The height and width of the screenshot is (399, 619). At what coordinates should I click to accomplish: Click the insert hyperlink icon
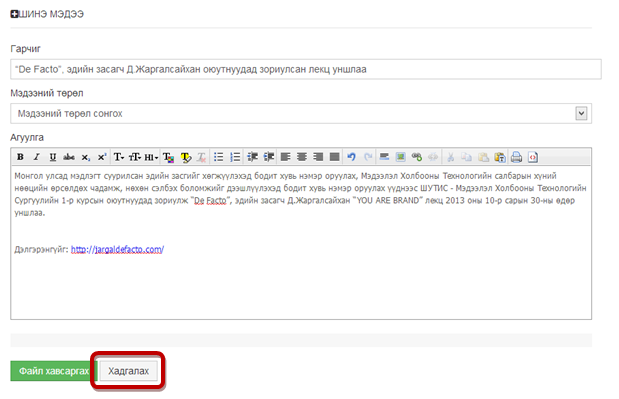[x=417, y=157]
